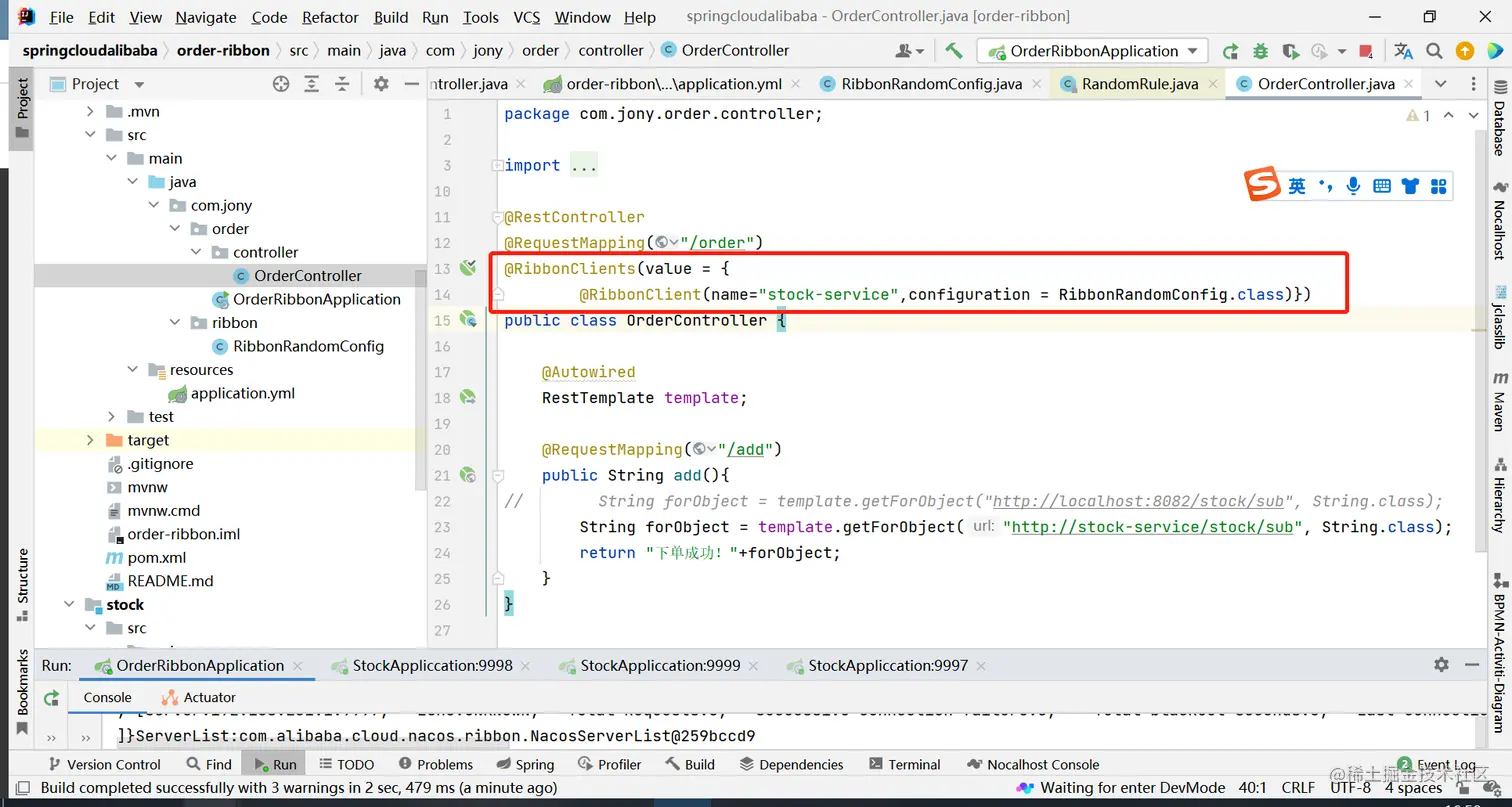
Task: Open Run panel settings gear
Action: coord(1441,664)
